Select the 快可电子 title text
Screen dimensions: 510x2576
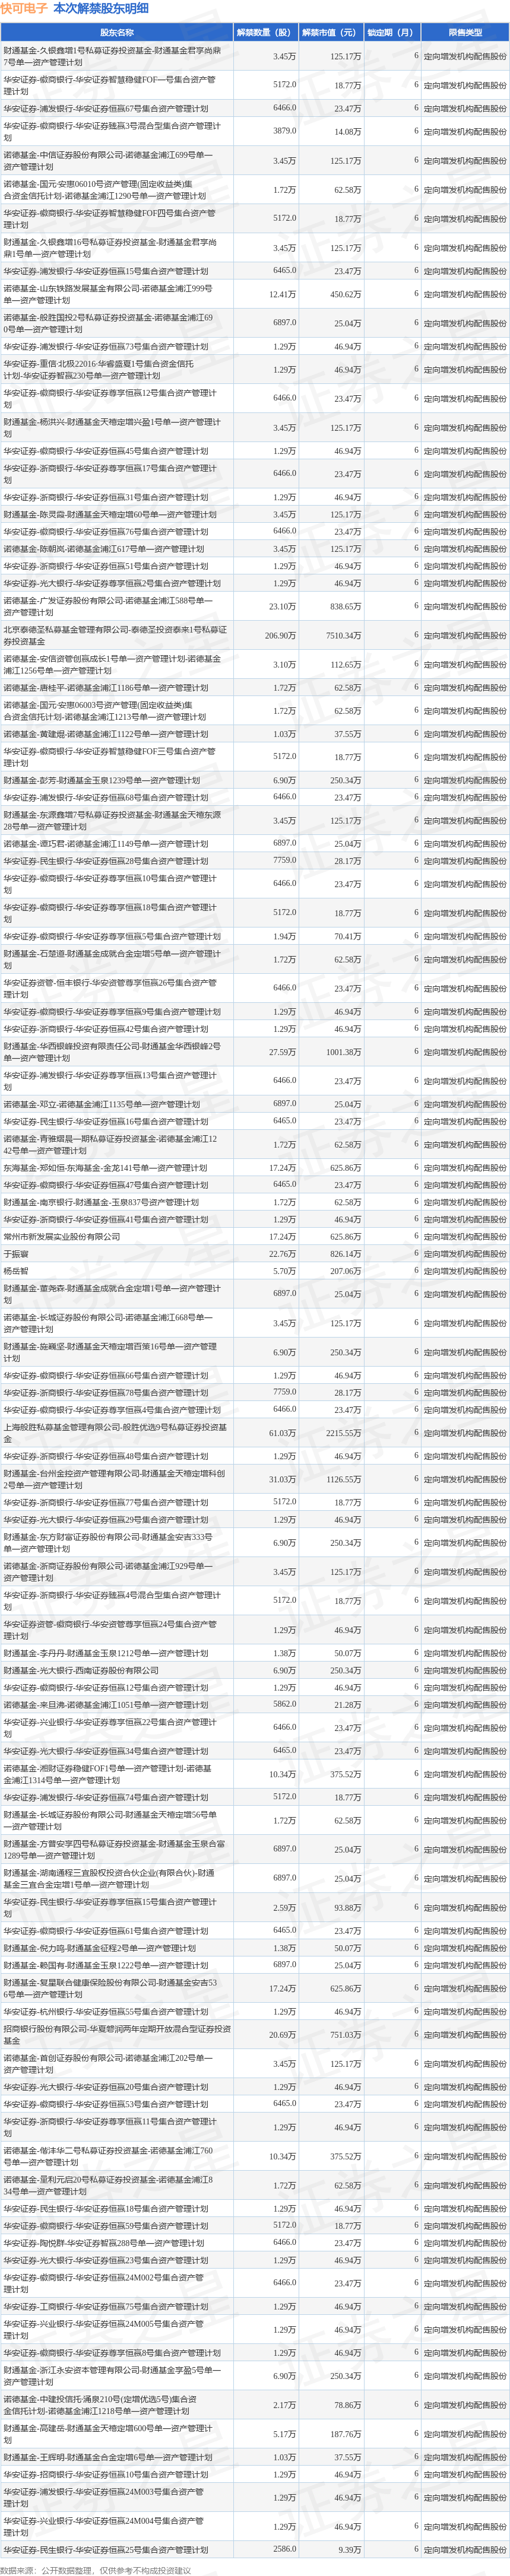[x=24, y=8]
